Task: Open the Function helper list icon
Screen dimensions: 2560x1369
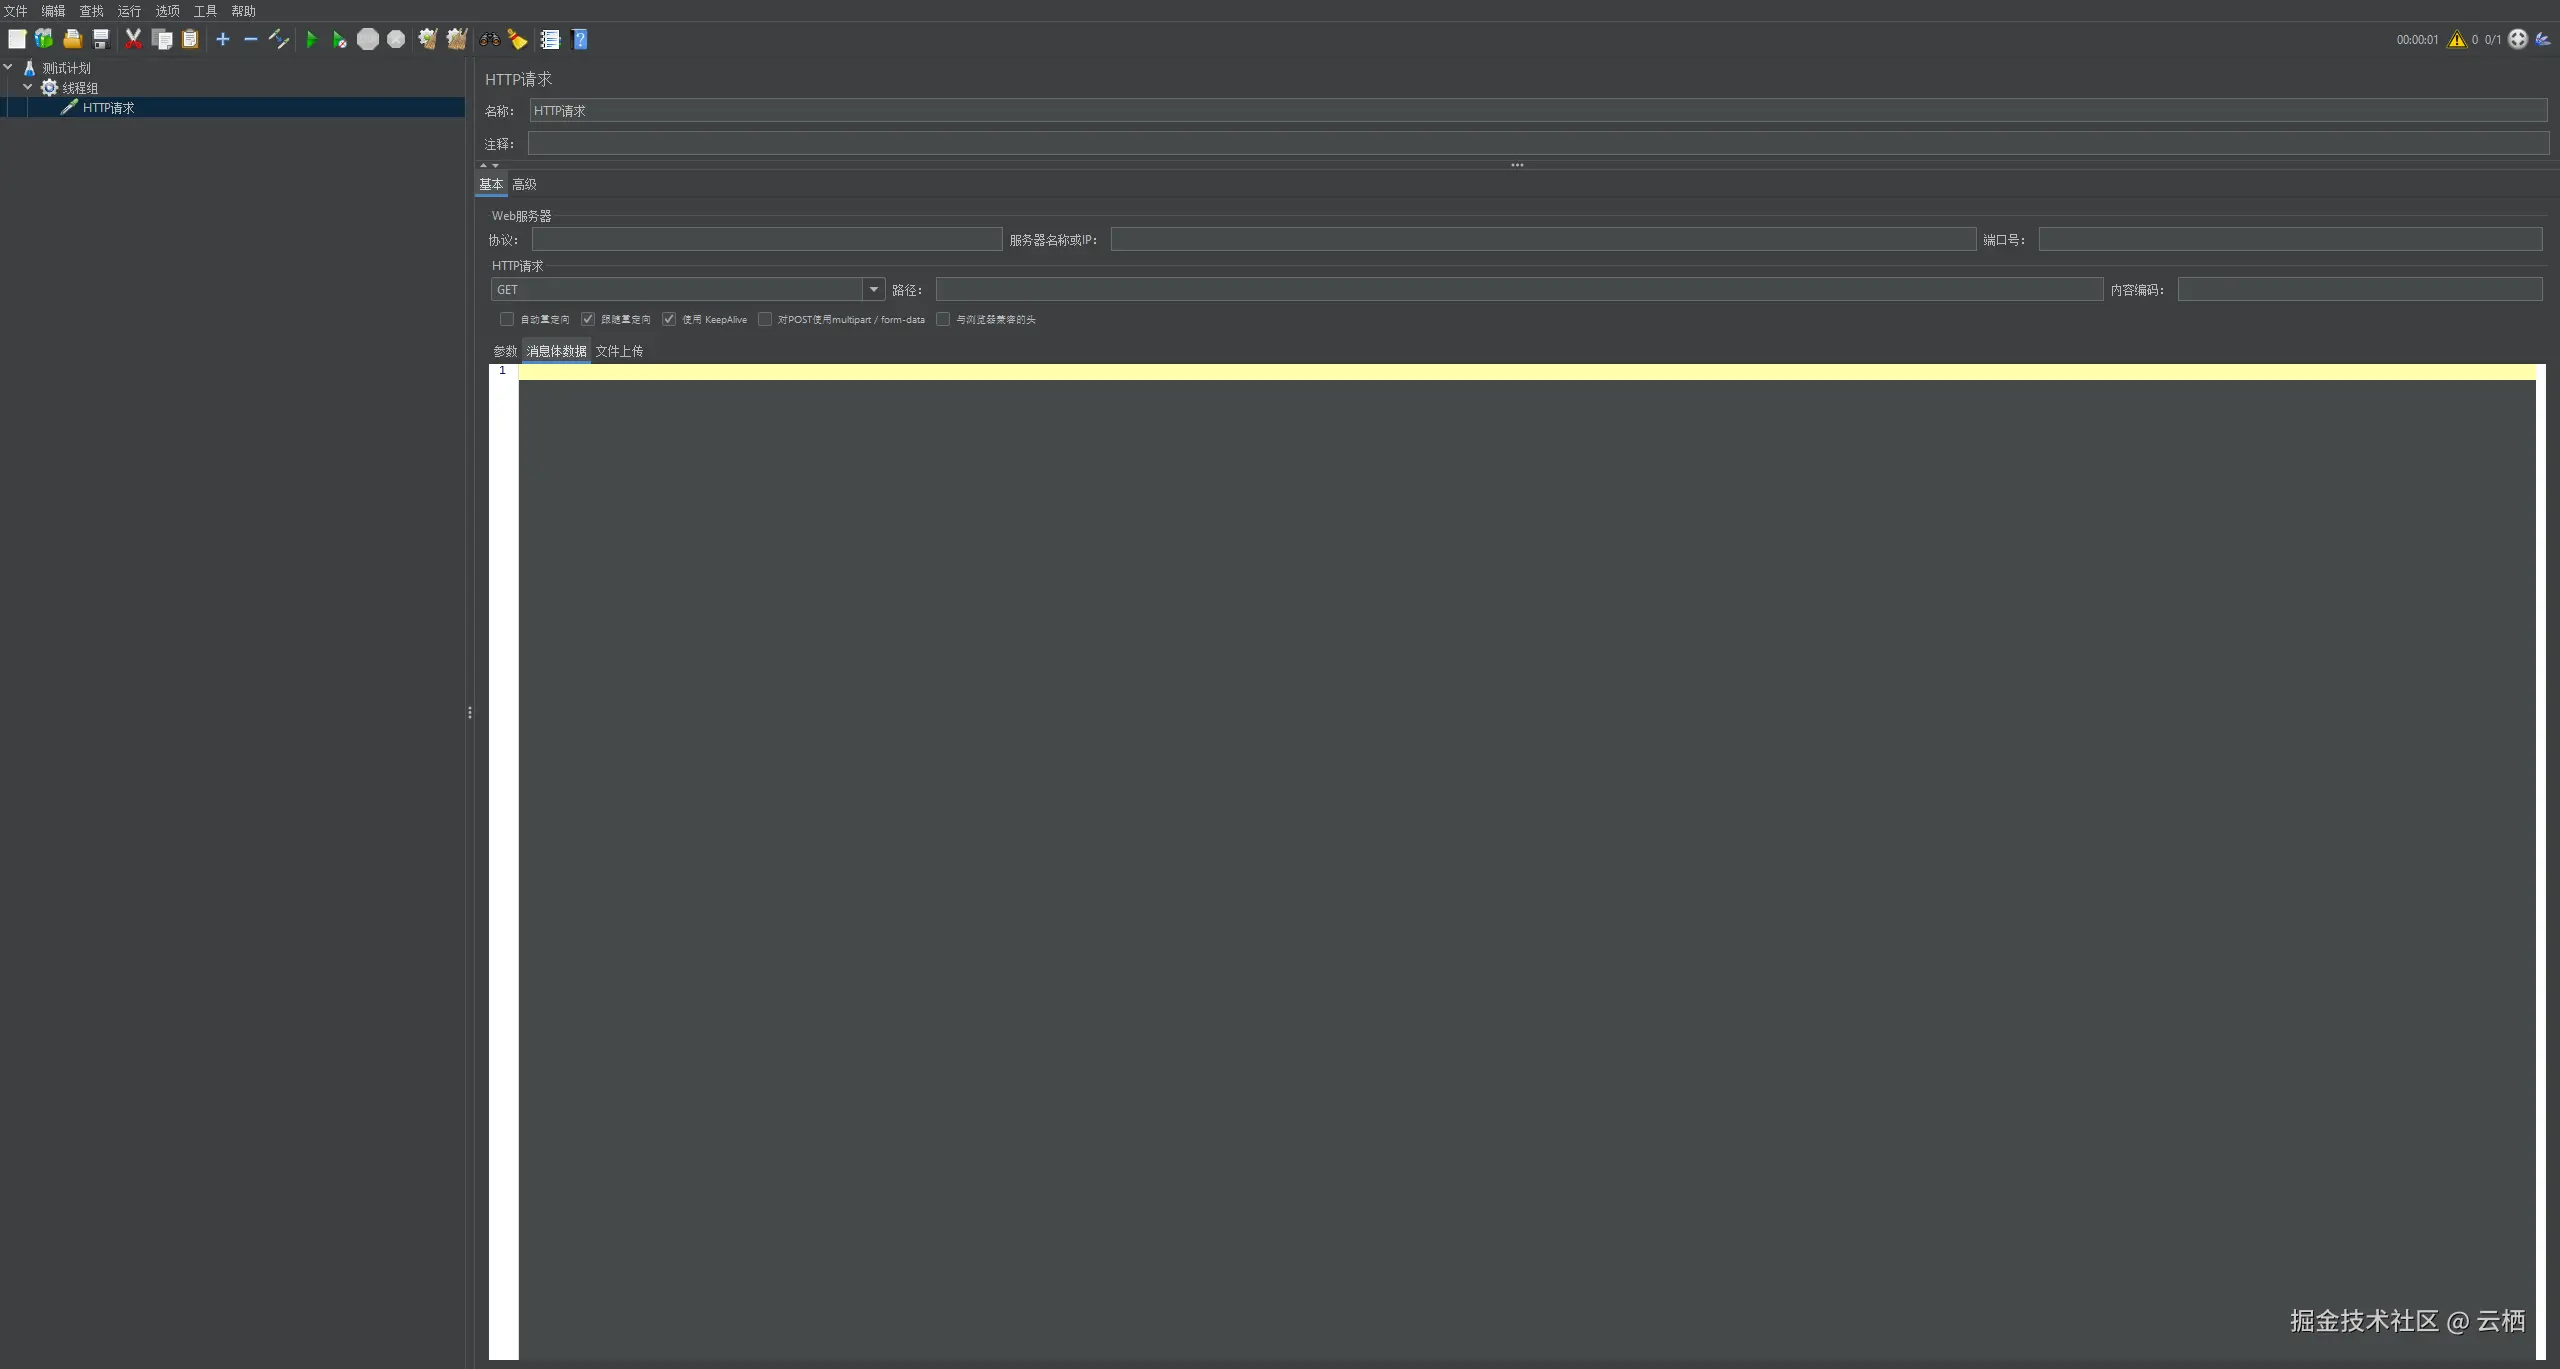Action: tap(550, 39)
